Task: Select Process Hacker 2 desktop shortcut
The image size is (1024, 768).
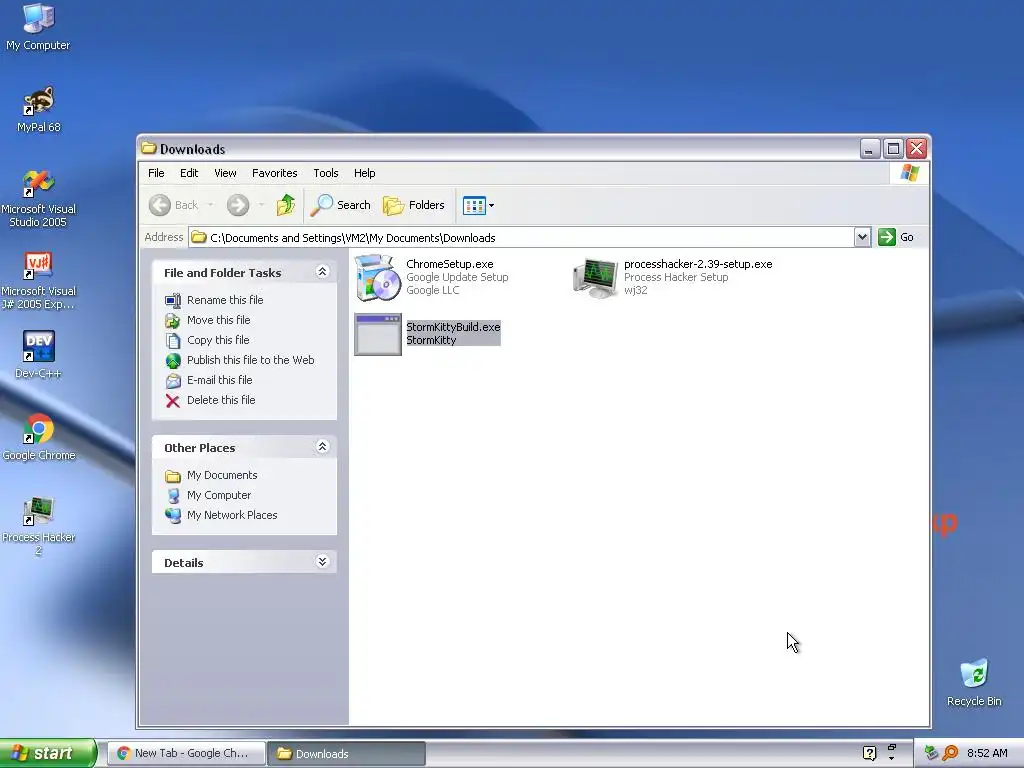Action: point(38,525)
